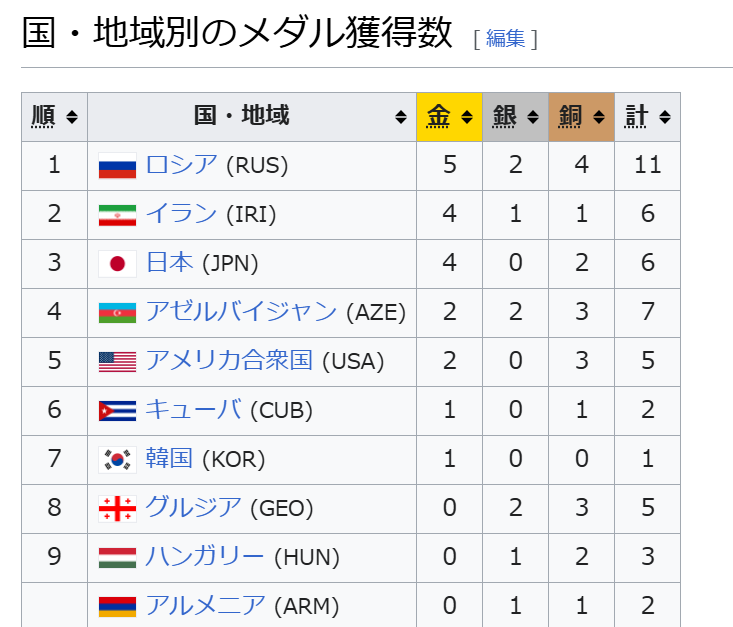Sort table by 順 rank column

tap(54, 117)
